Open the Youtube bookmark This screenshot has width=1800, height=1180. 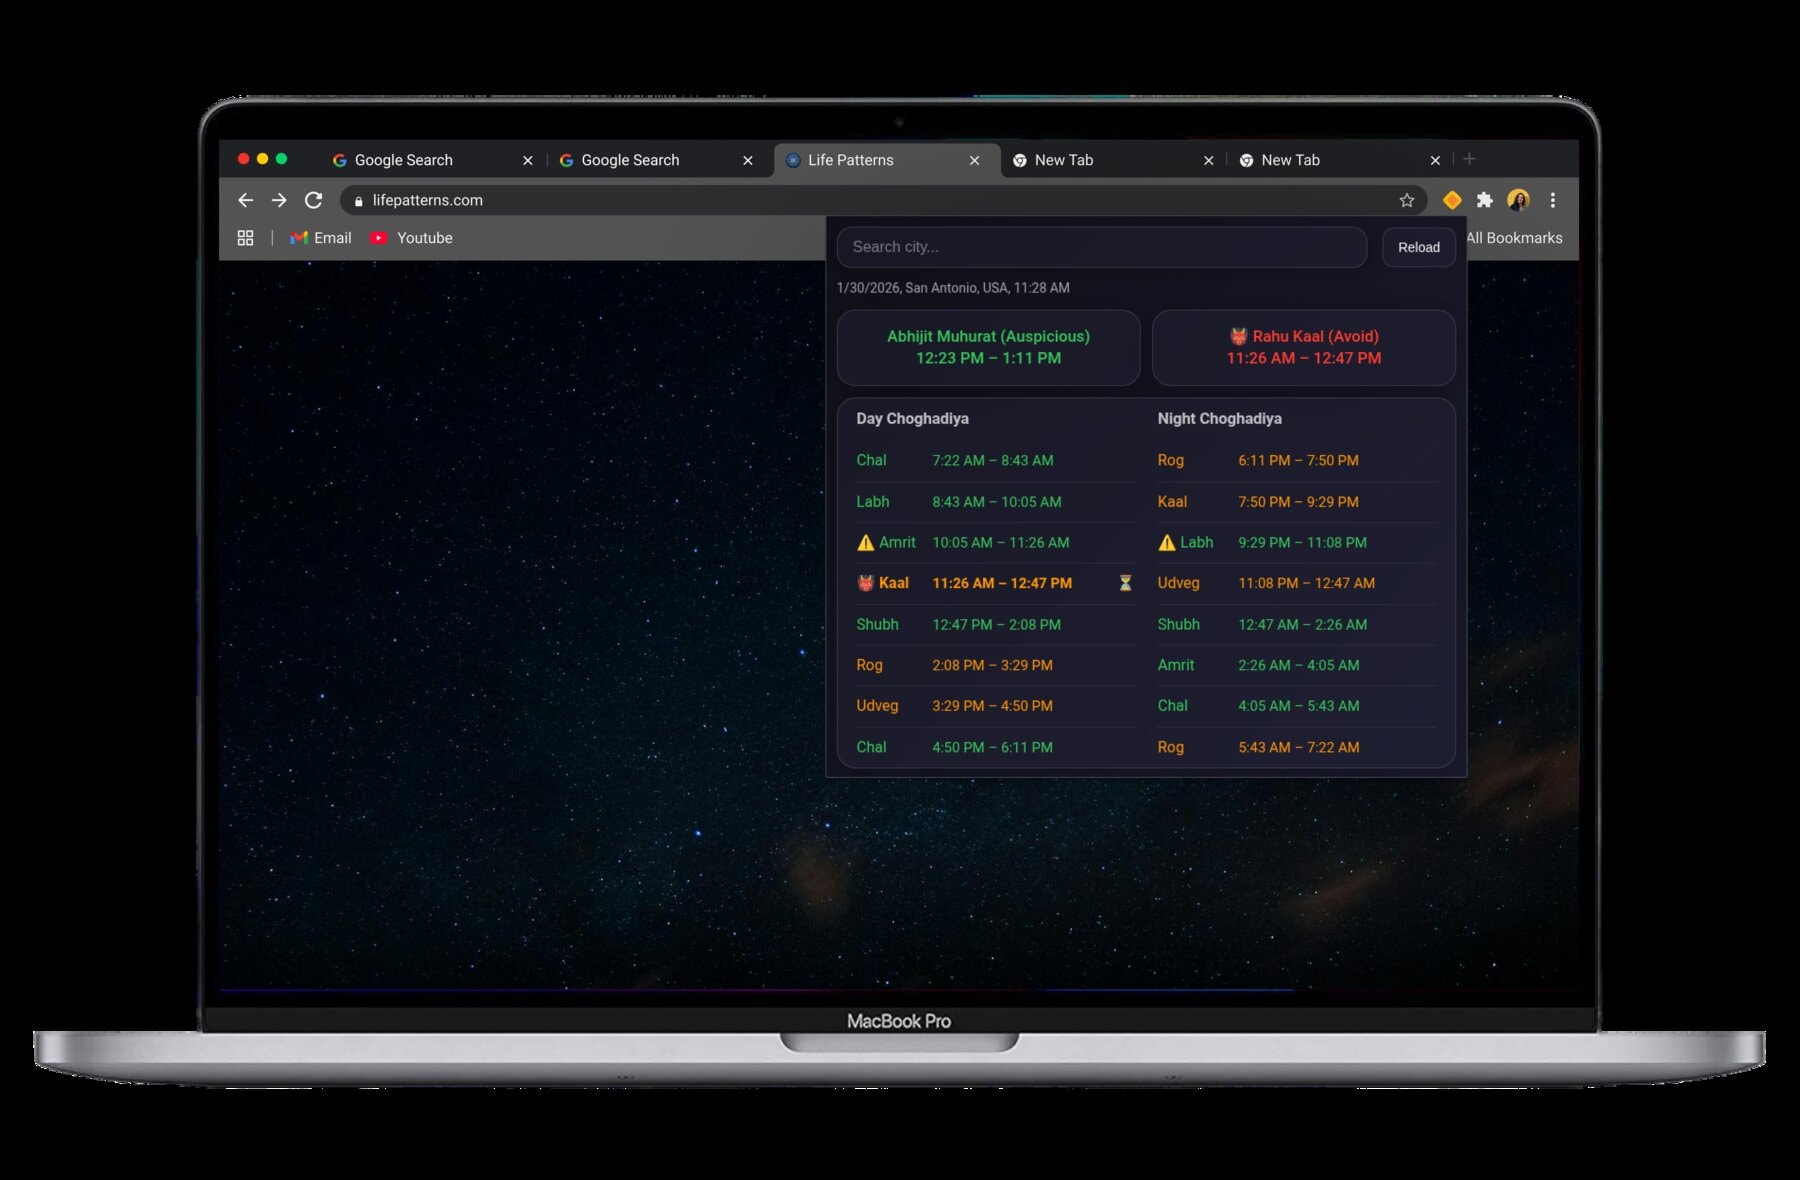click(411, 238)
